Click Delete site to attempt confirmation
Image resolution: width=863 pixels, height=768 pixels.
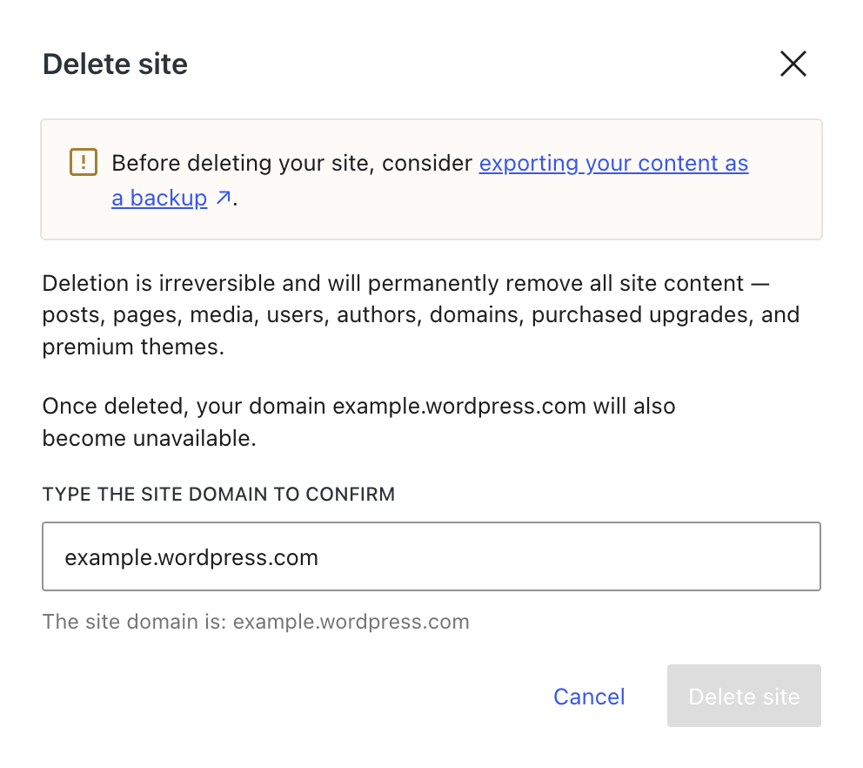(744, 696)
